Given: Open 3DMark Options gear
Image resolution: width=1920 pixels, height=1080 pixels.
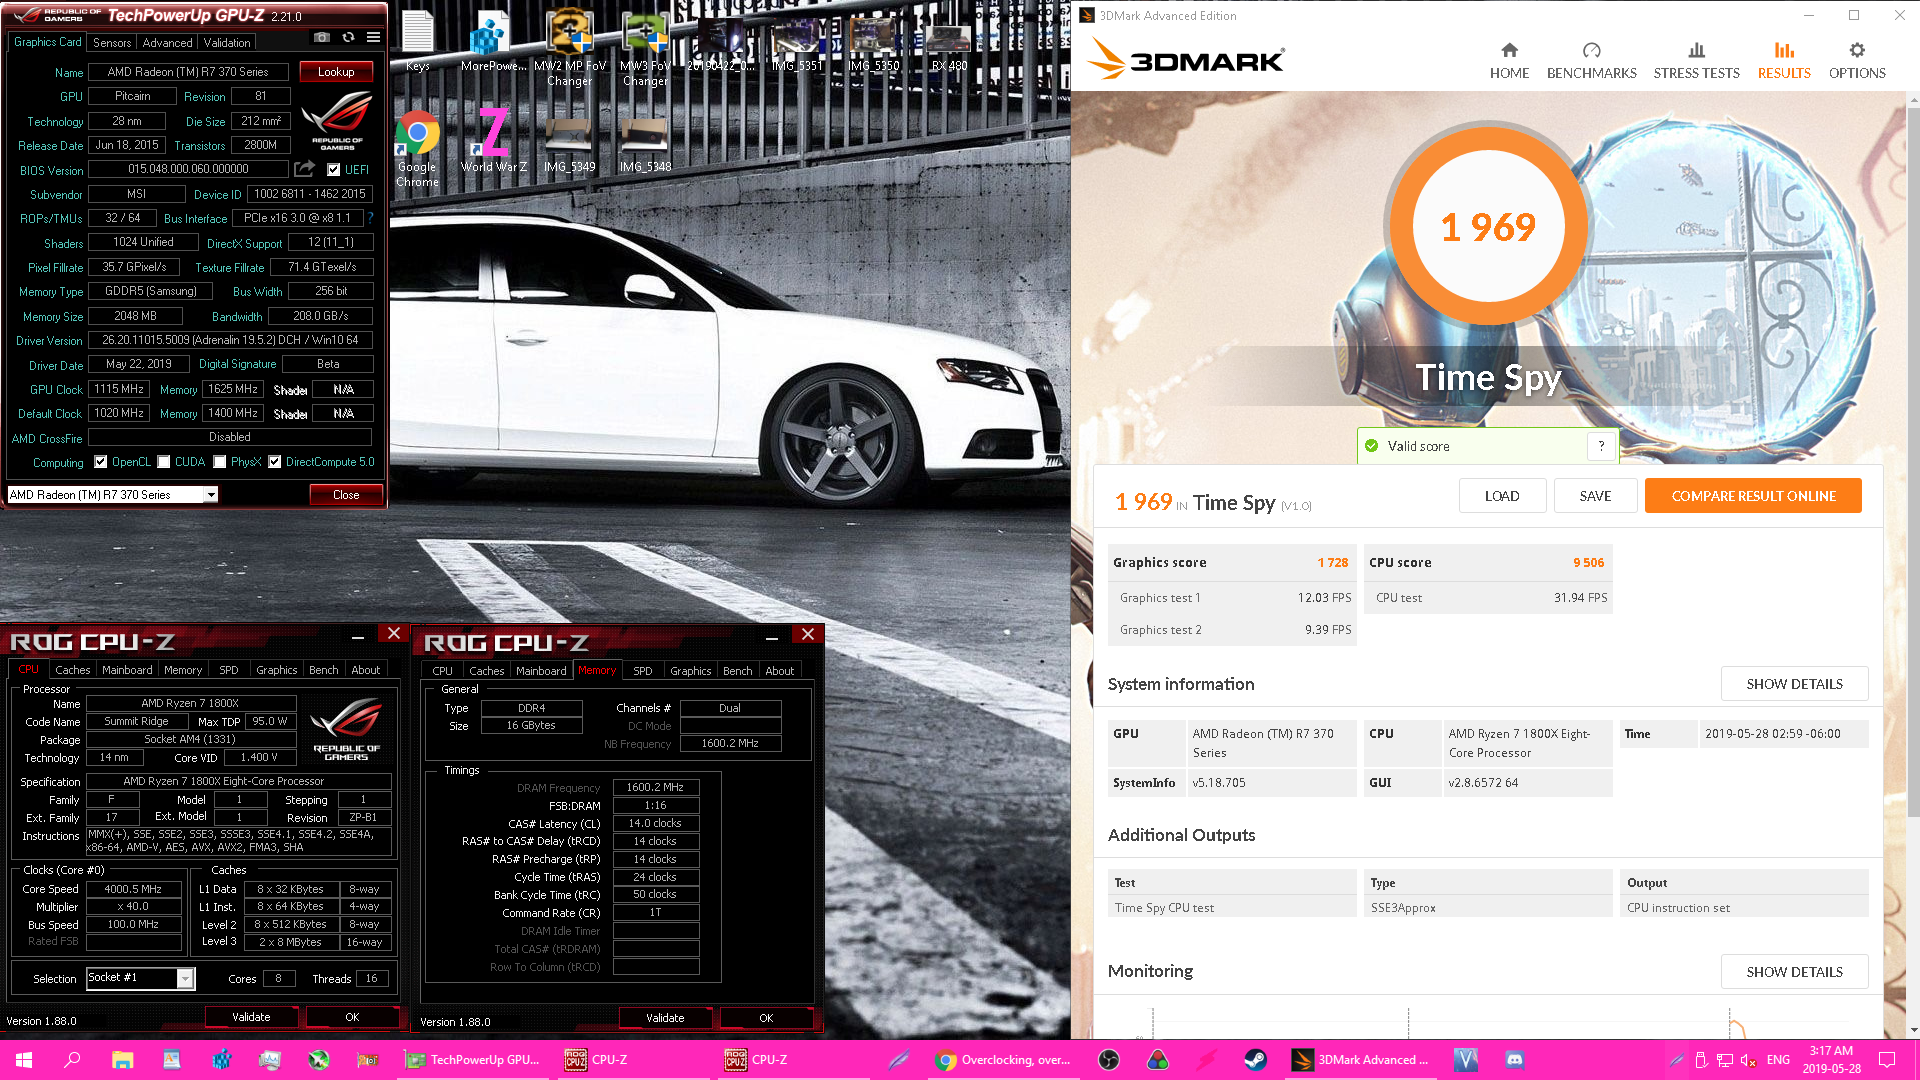Looking at the screenshot, I should coord(1857,61).
